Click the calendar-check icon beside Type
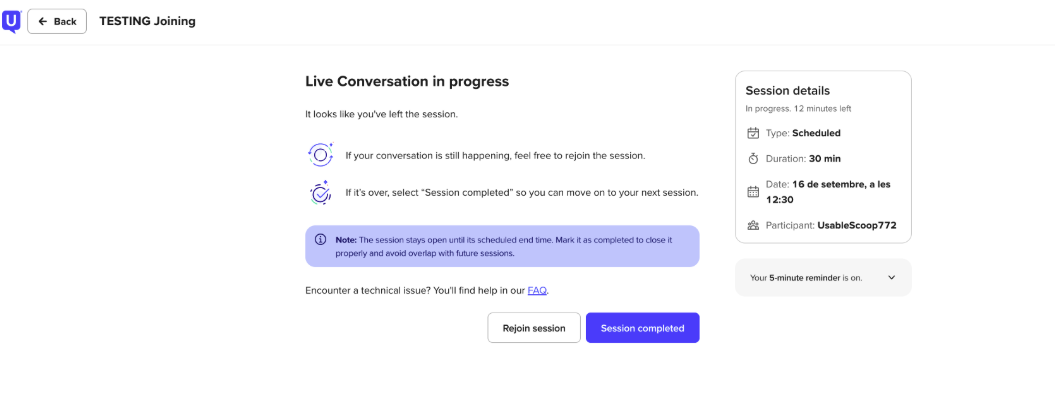The image size is (1055, 404). pyautogui.click(x=753, y=133)
